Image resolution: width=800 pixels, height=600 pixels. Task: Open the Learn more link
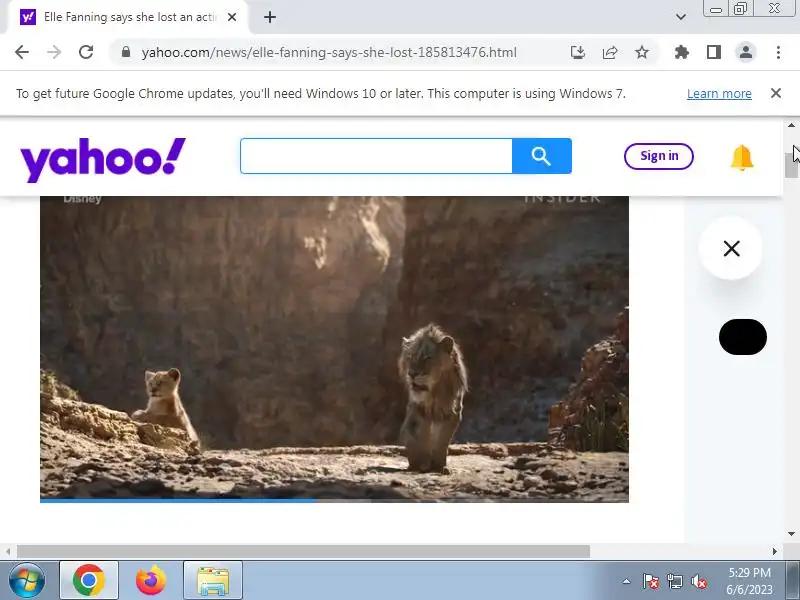pos(719,94)
